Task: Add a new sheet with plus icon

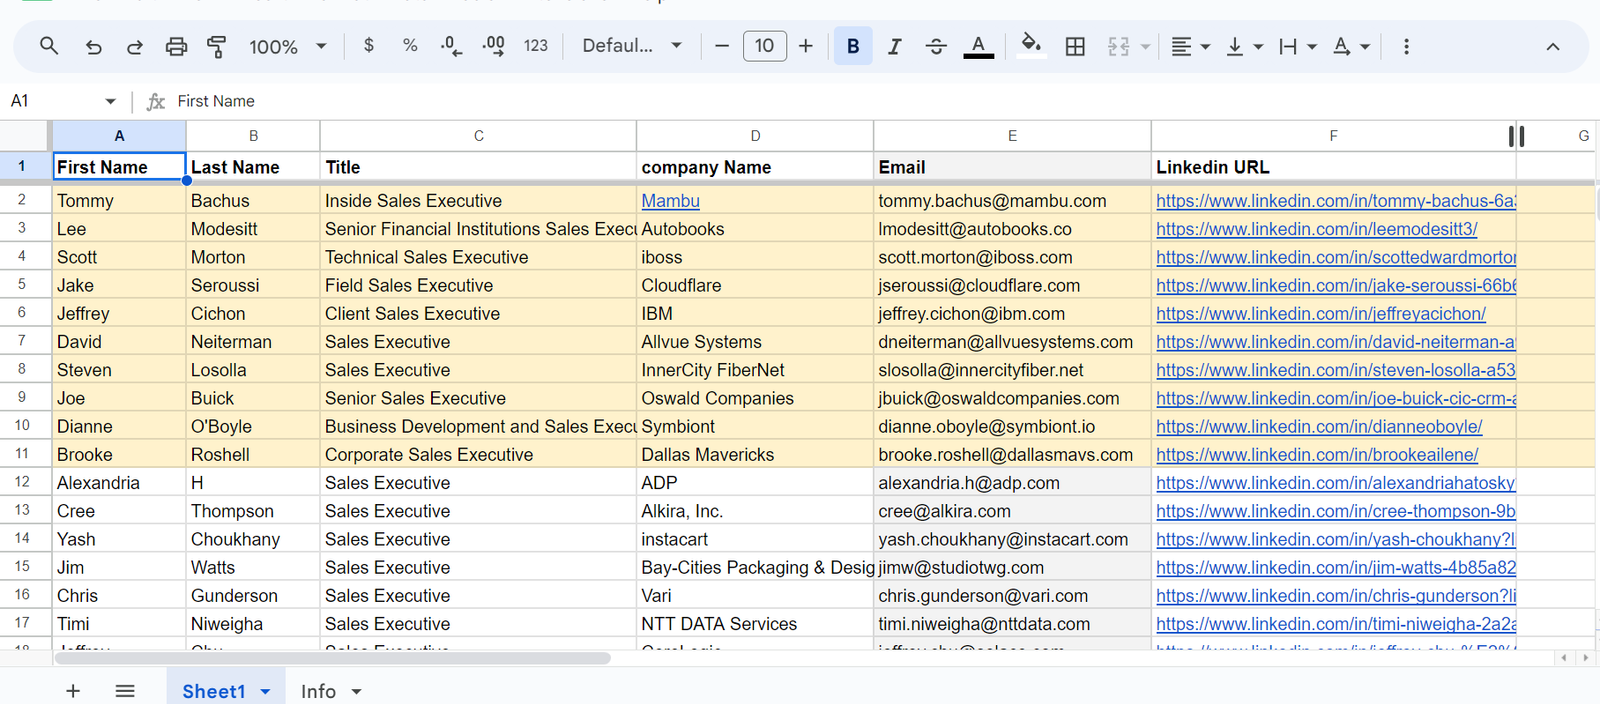Action: pos(73,691)
